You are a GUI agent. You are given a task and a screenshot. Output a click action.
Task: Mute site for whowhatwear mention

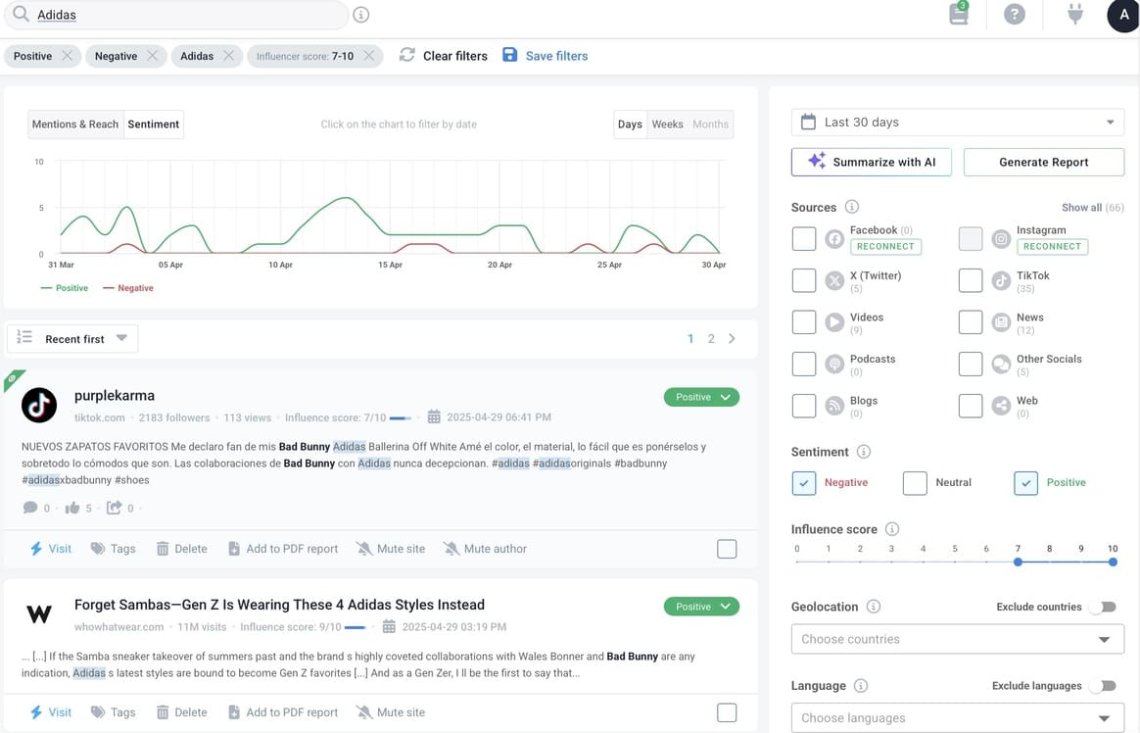390,713
